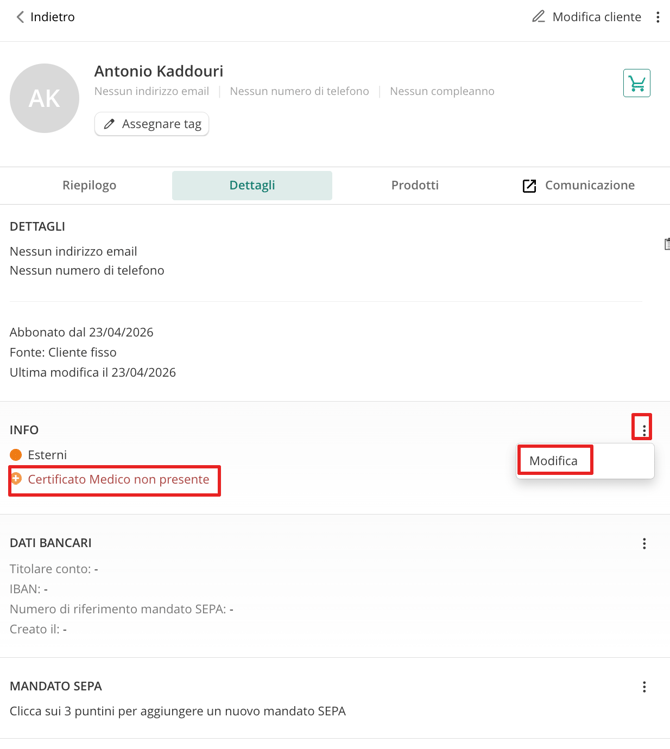This screenshot has width=670, height=749.
Task: Click the orange plus icon beside Certificato Medico
Action: click(x=16, y=479)
